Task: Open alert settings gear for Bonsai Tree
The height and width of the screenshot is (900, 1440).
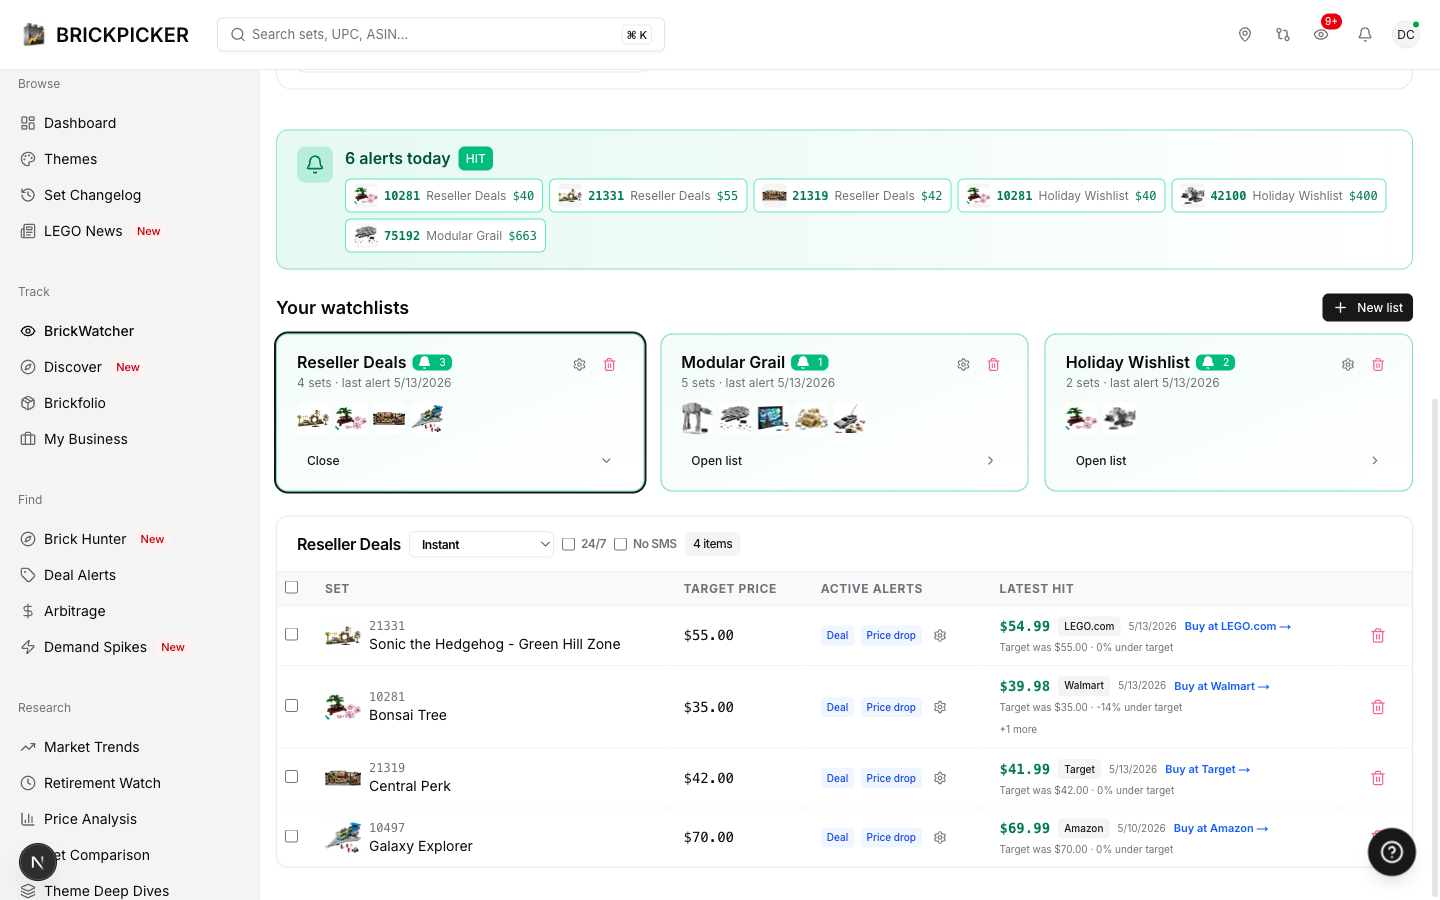Action: [940, 707]
